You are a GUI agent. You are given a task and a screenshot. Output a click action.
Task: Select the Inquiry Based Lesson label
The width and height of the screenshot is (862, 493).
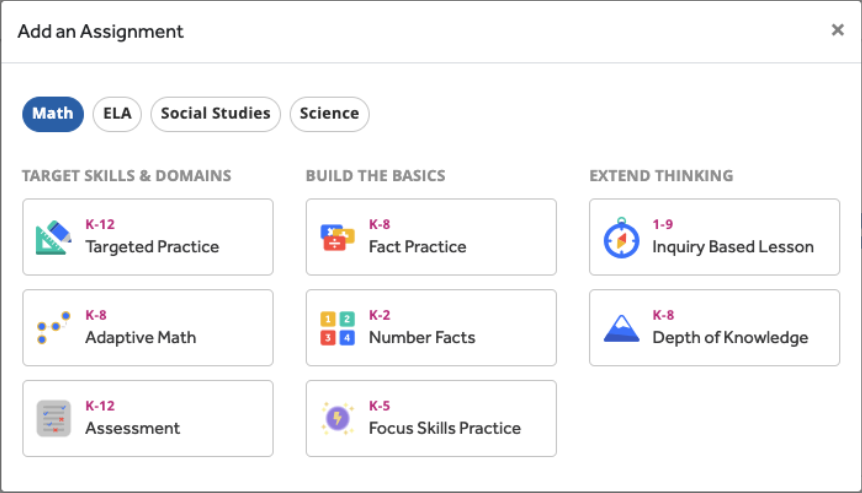733,247
